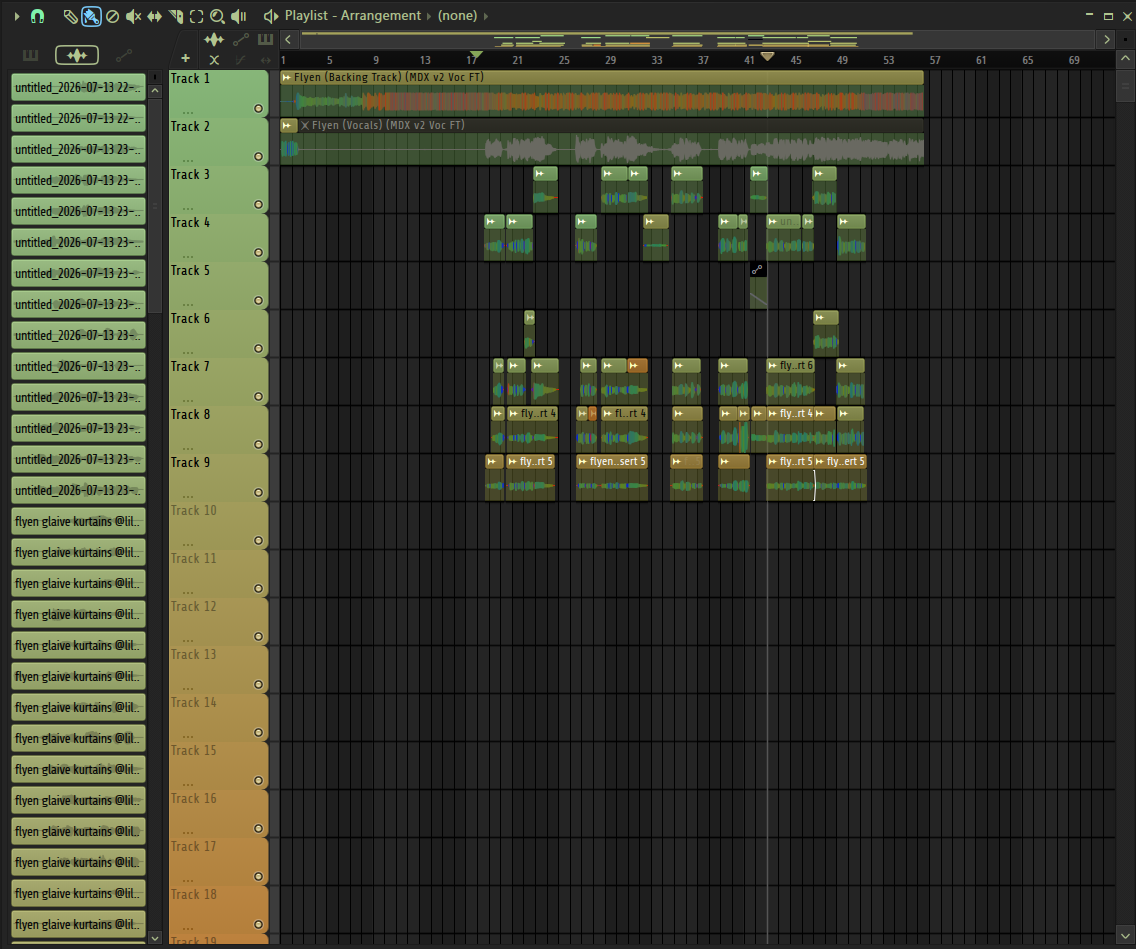Image resolution: width=1136 pixels, height=949 pixels.
Task: Open the fly..rt 6 clip menu
Action: coord(772,366)
